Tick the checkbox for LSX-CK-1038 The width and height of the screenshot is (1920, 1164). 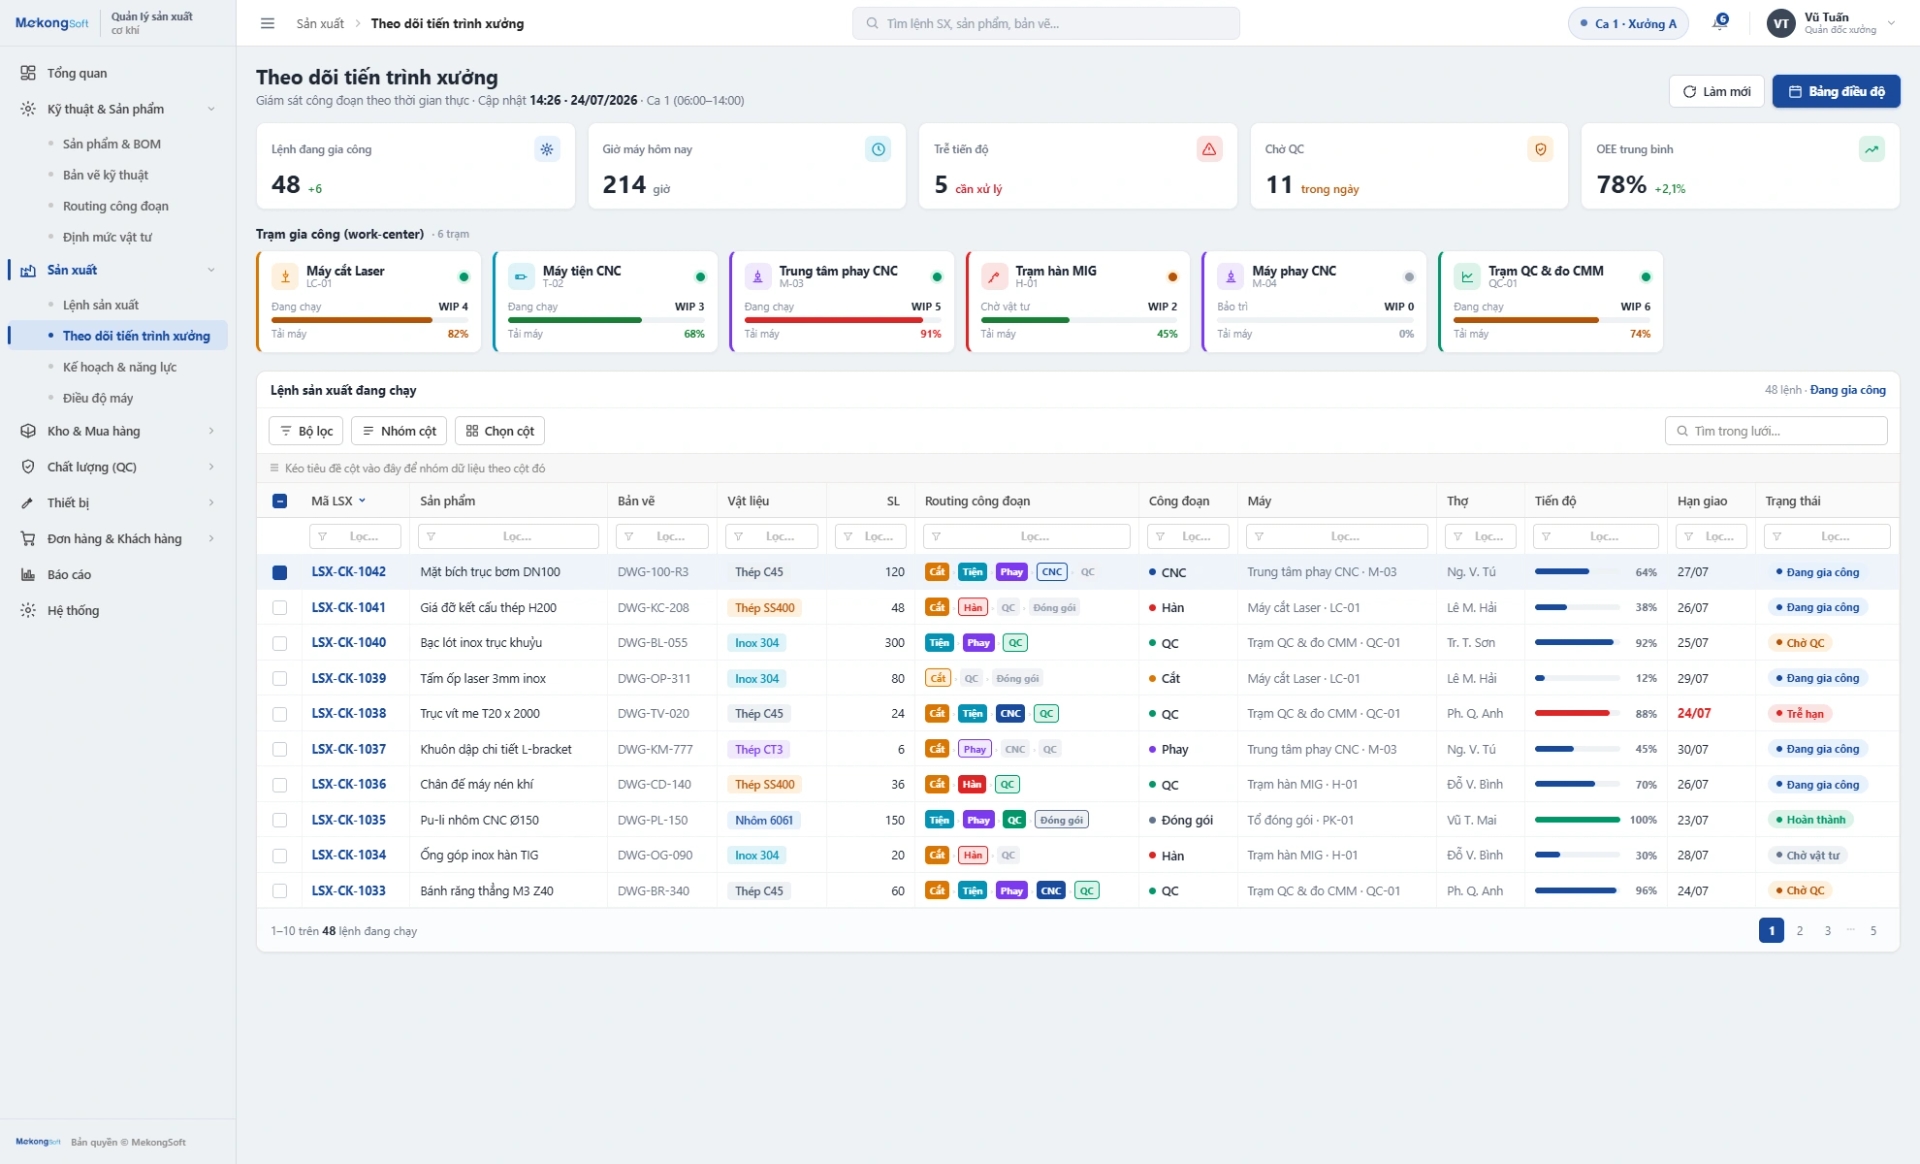click(x=280, y=714)
